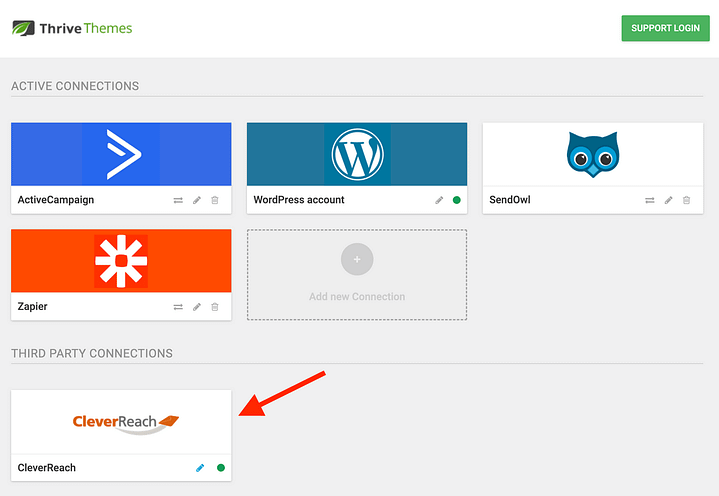
Task: Click the SendOwl card label
Action: tap(510, 200)
